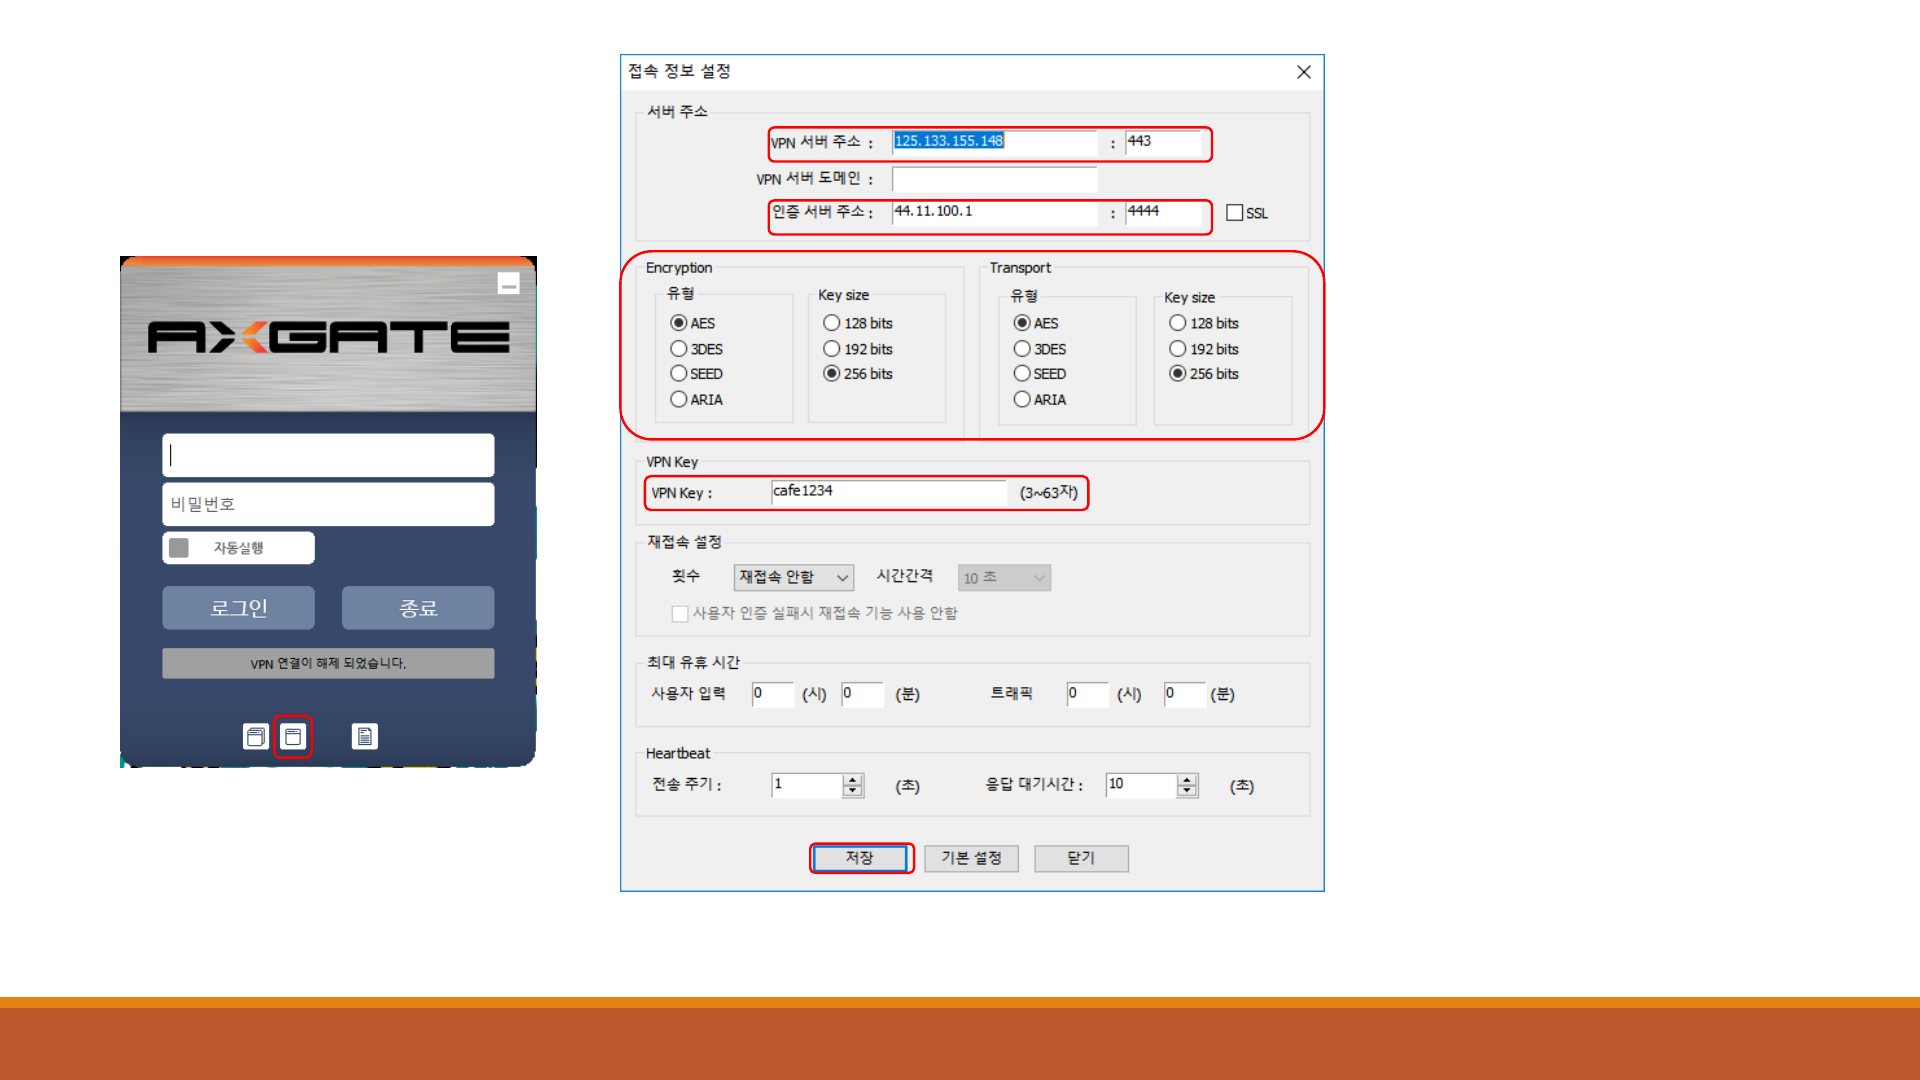The width and height of the screenshot is (1920, 1080).
Task: Click the 종료 exit button
Action: coord(418,608)
